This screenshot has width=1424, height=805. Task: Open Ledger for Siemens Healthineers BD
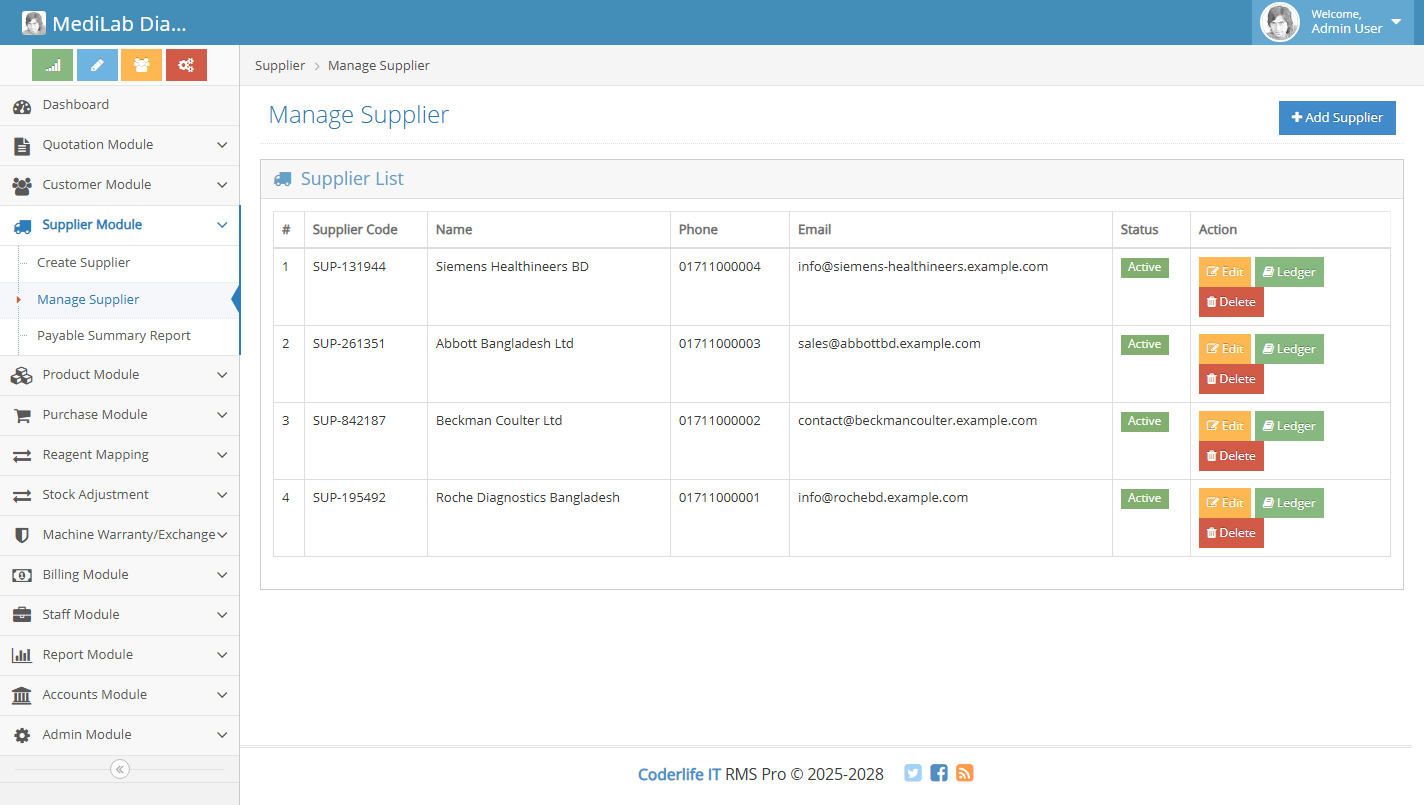pyautogui.click(x=1289, y=272)
